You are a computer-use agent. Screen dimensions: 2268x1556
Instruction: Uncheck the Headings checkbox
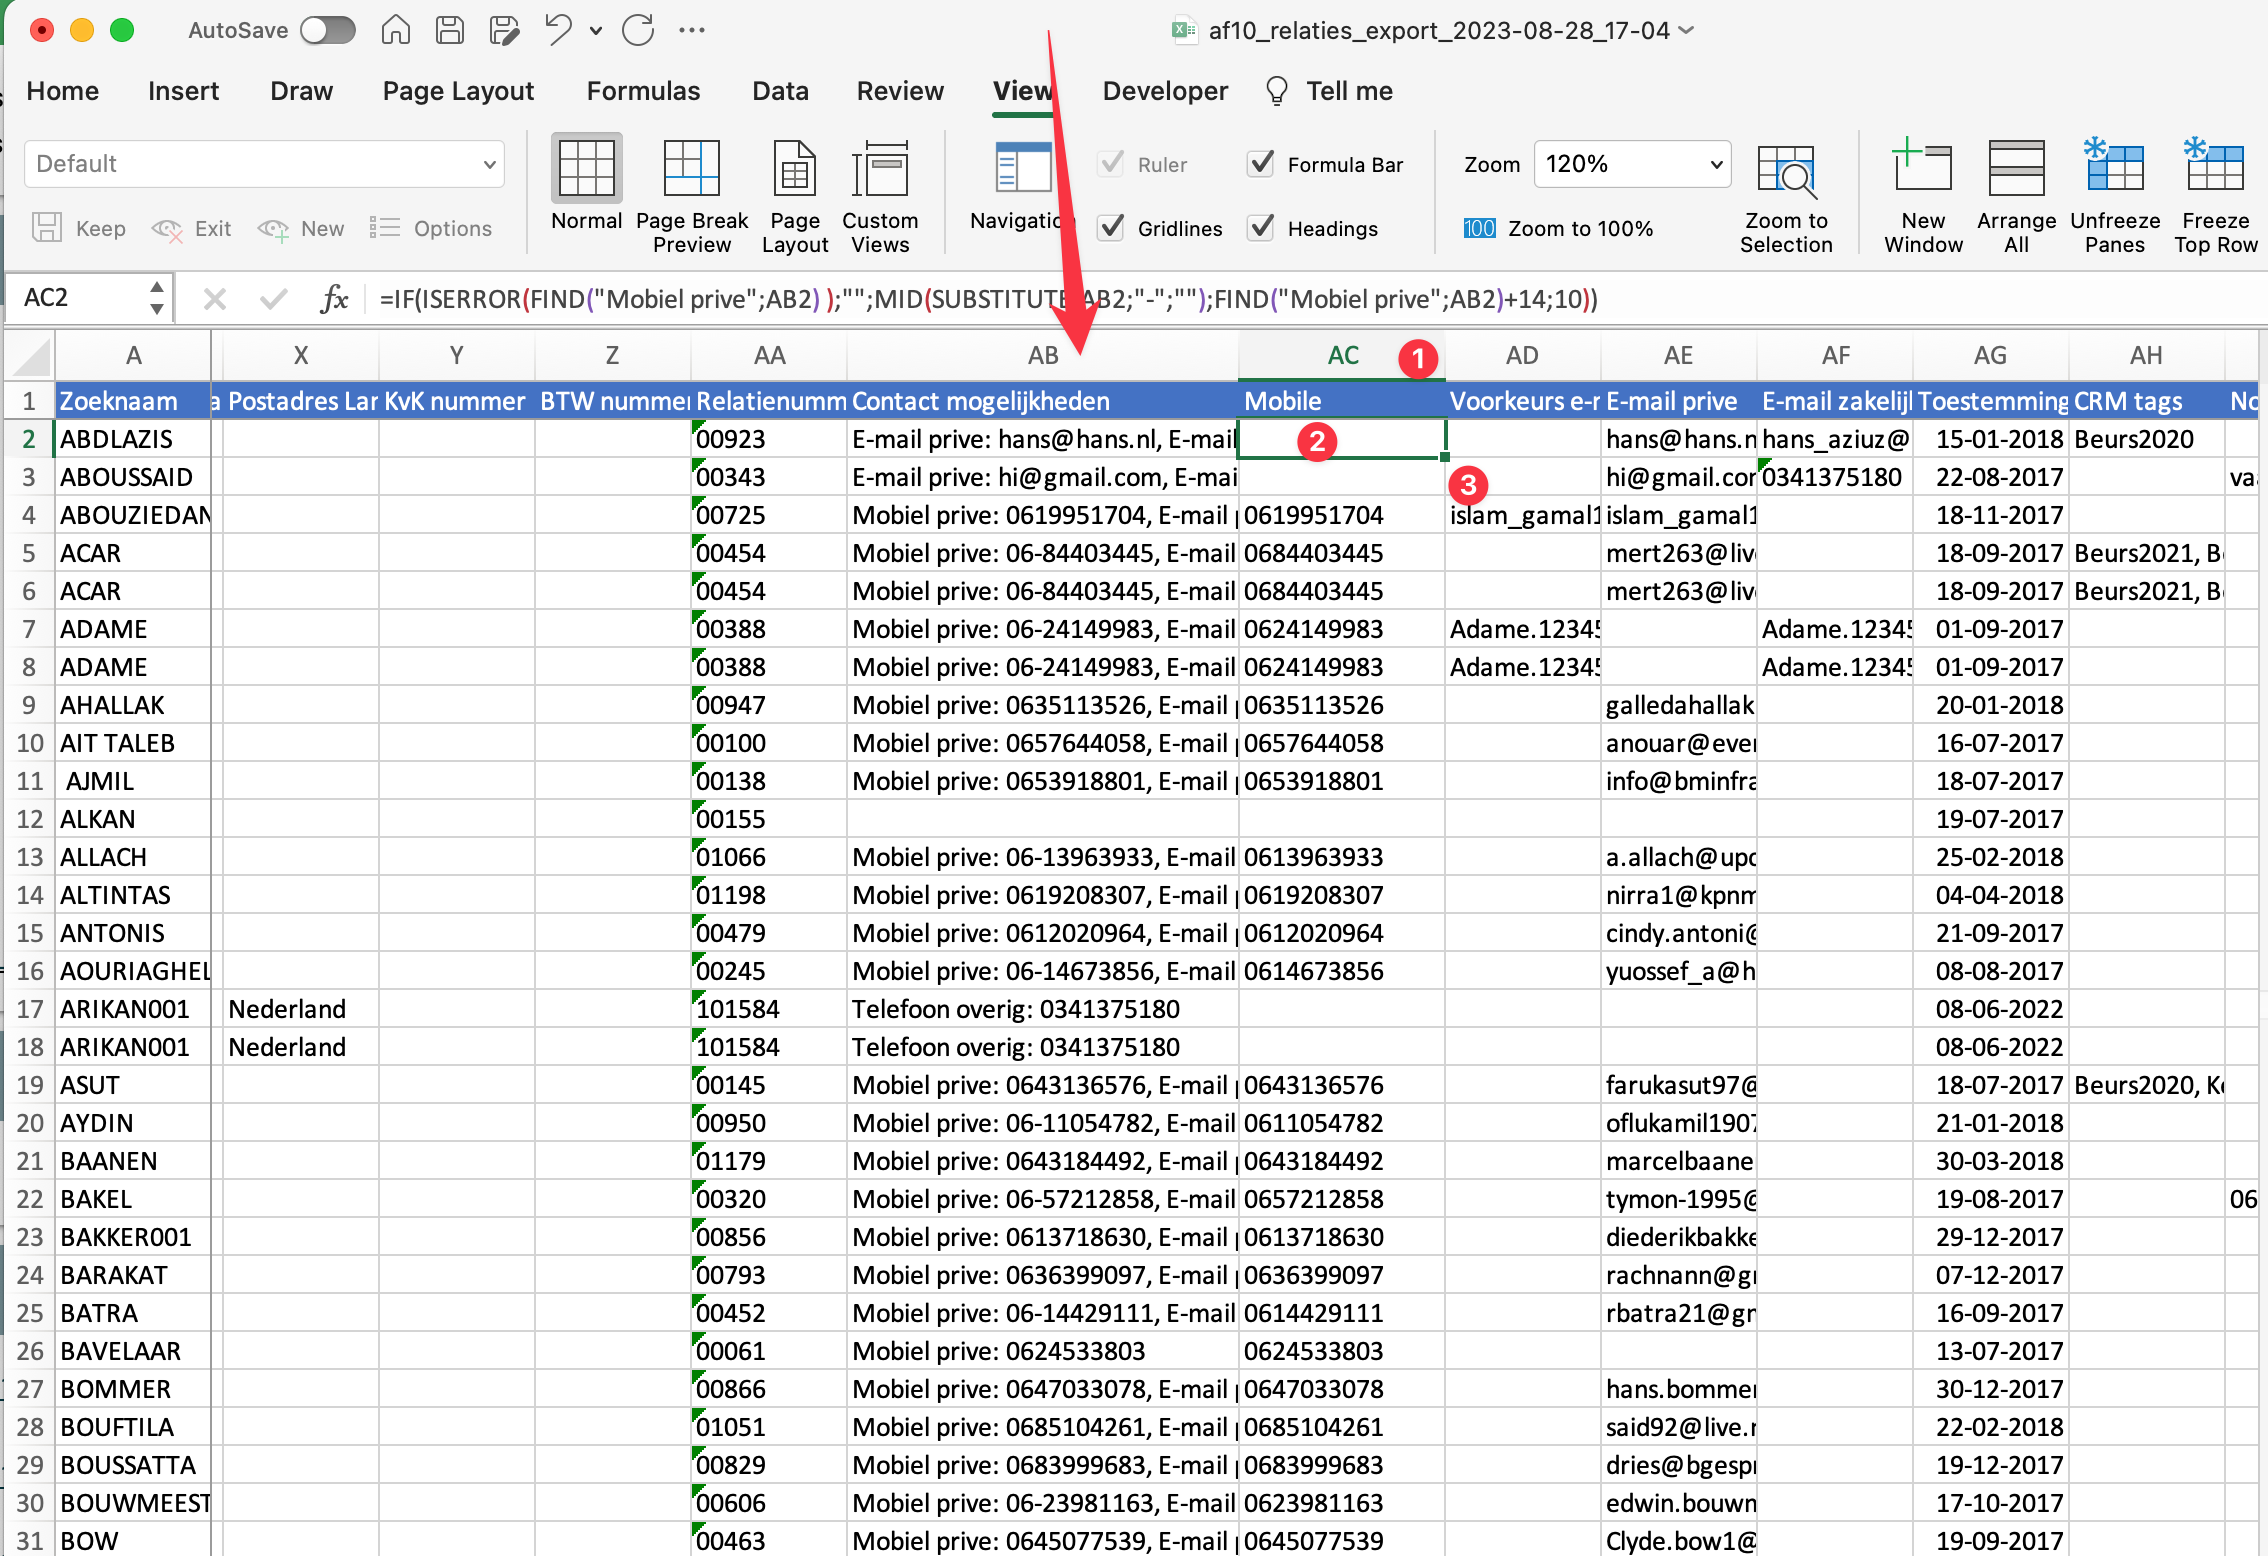(1262, 228)
